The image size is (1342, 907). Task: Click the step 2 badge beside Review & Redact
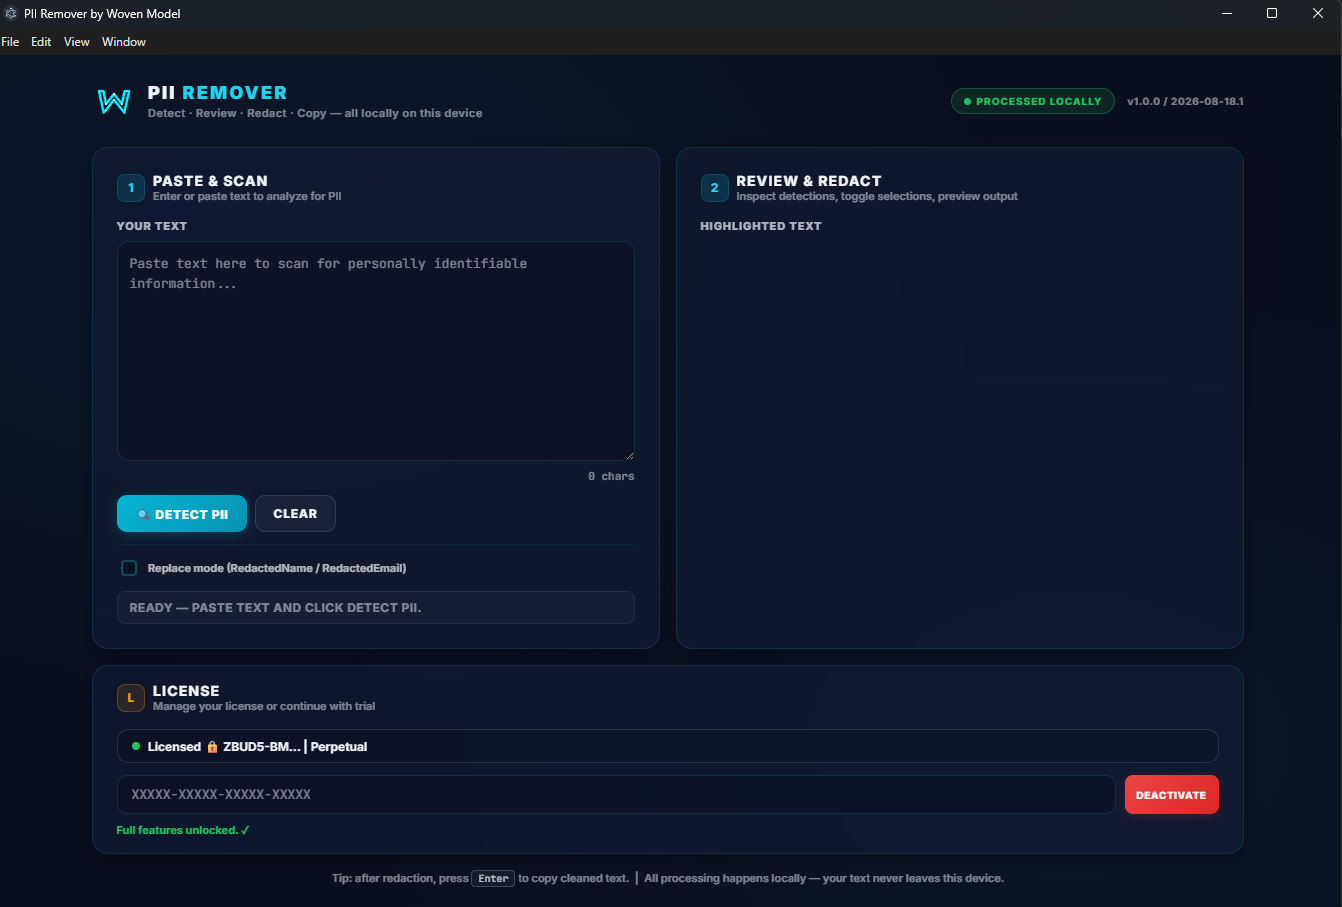pos(714,188)
